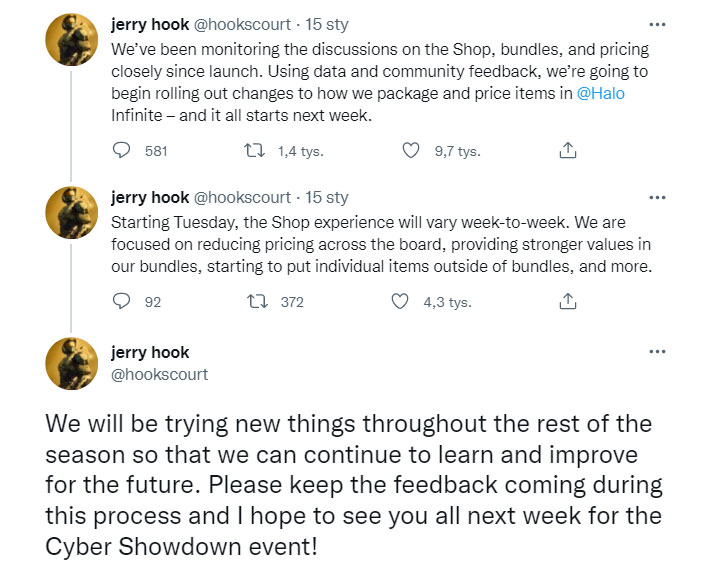
Task: Click jerry hook name on first tweet
Action: tap(149, 25)
